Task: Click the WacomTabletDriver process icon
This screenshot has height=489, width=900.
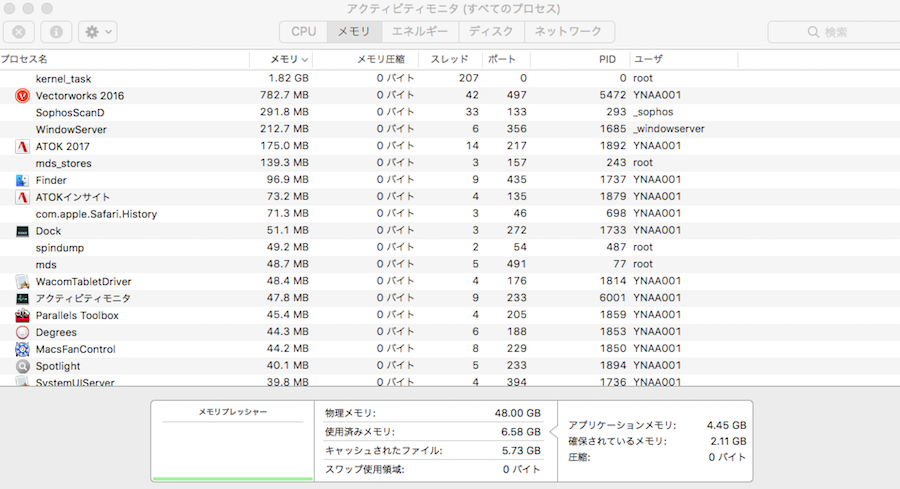Action: pyautogui.click(x=22, y=281)
